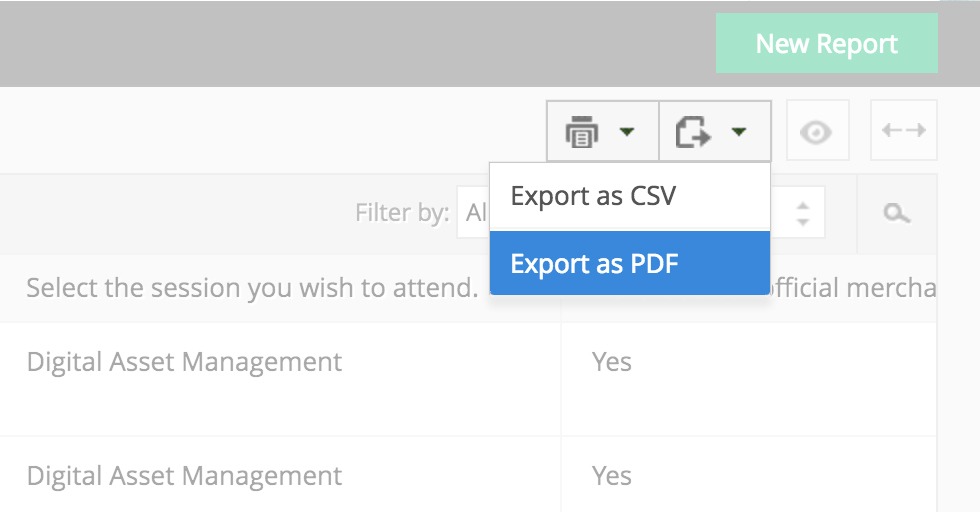
Task: Click the double-arrow expand width icon
Action: click(x=903, y=131)
